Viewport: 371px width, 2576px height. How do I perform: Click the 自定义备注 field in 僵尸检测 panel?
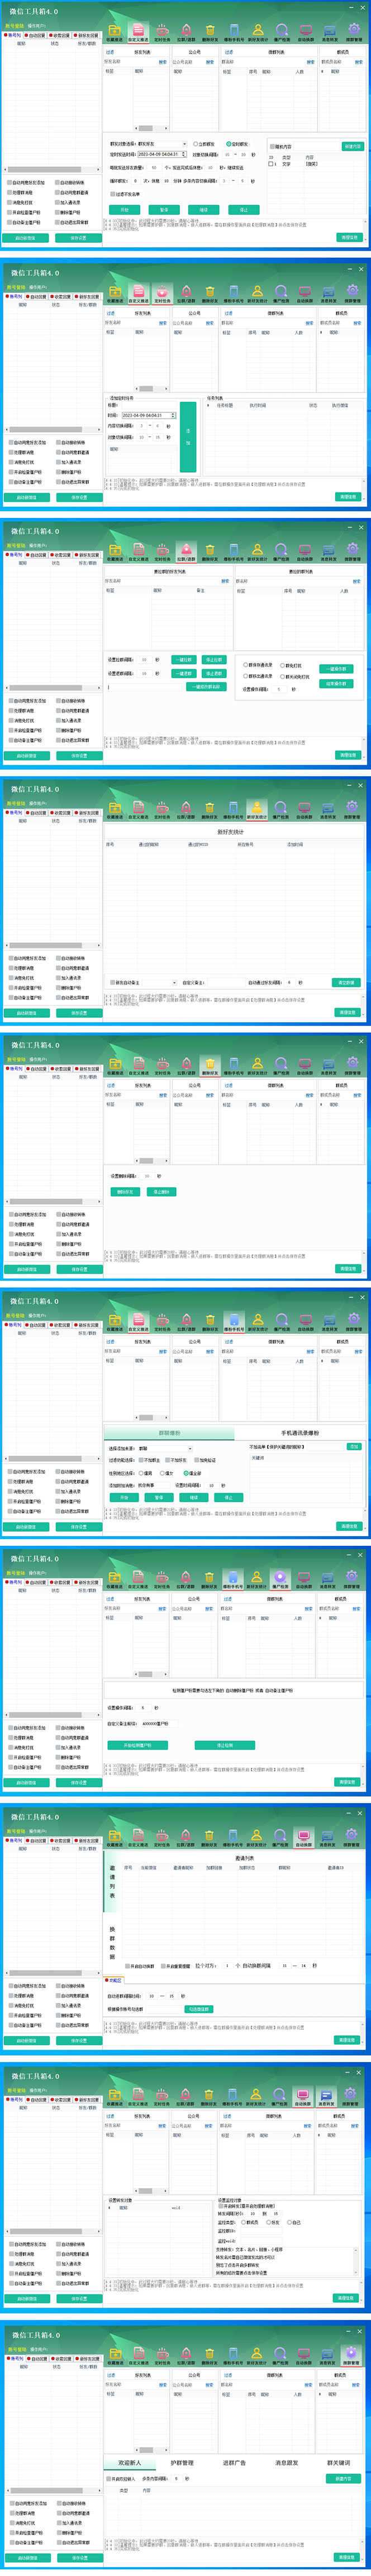(x=154, y=1724)
